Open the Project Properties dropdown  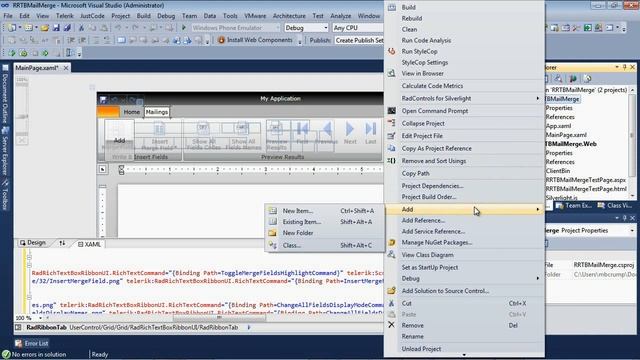point(632,231)
